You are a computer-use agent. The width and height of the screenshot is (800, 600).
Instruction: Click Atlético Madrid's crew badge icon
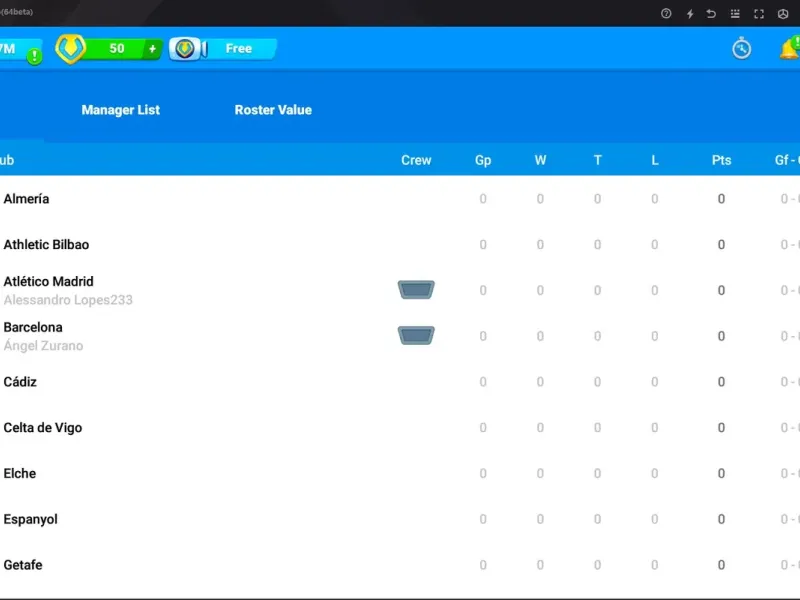coord(416,290)
